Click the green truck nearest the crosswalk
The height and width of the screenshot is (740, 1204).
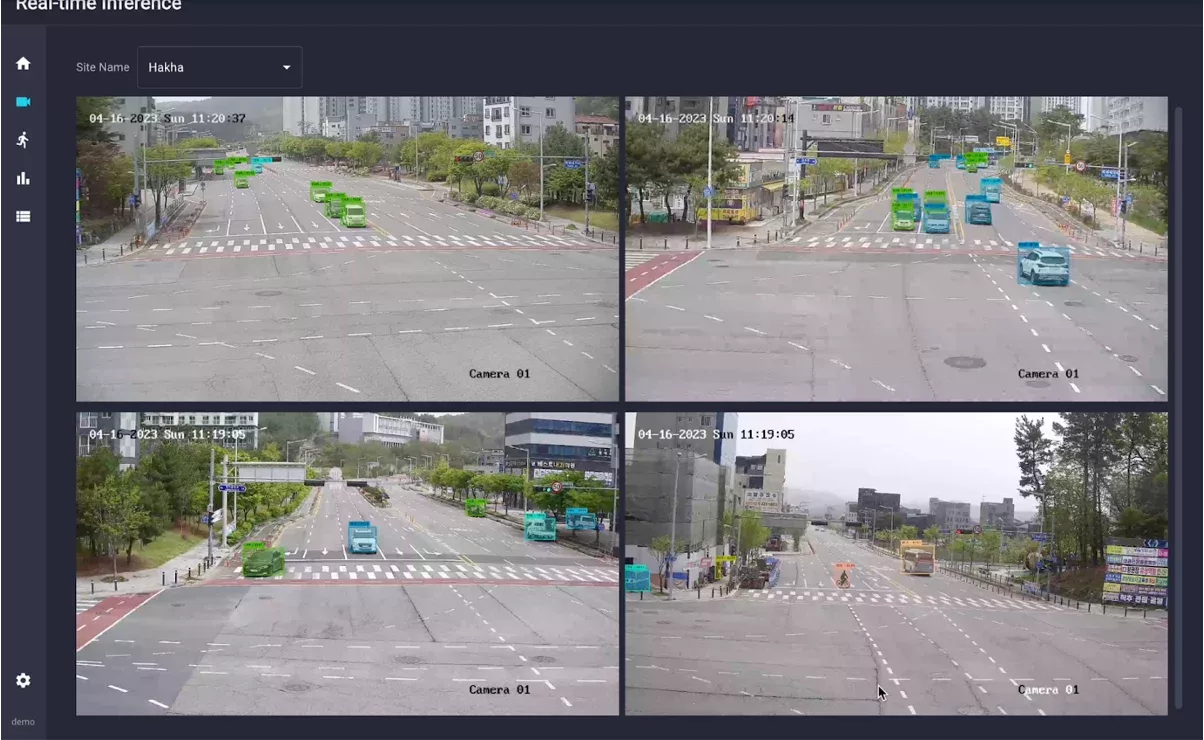click(x=353, y=213)
